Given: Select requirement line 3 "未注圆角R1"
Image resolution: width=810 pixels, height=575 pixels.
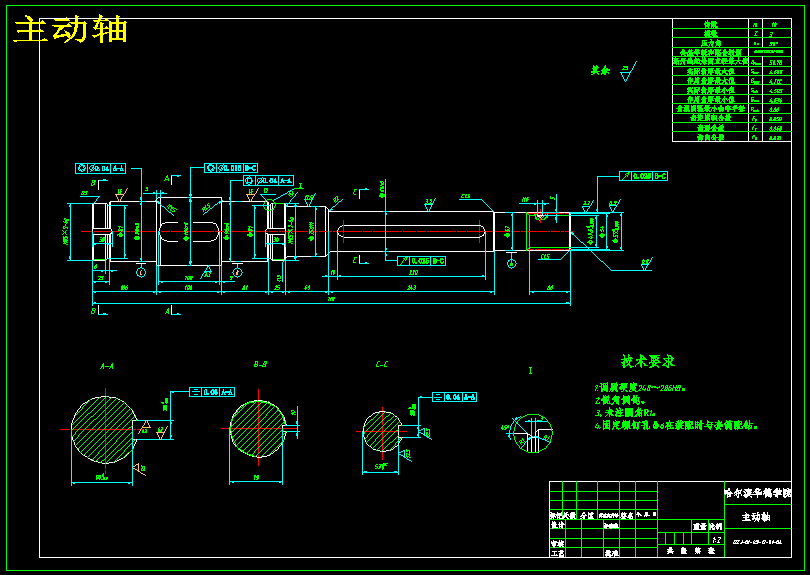Looking at the screenshot, I should click(625, 413).
